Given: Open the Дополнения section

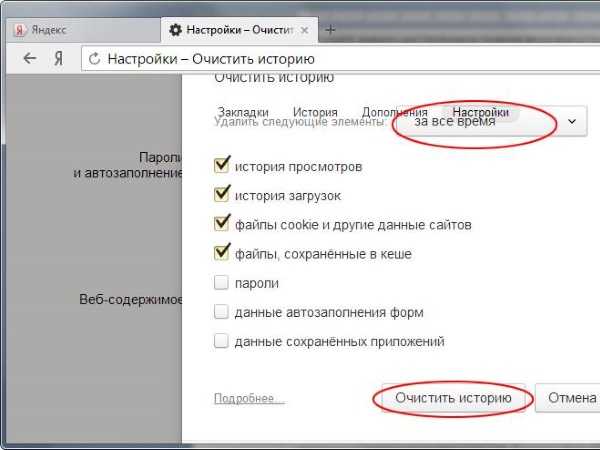Looking at the screenshot, I should point(395,112).
